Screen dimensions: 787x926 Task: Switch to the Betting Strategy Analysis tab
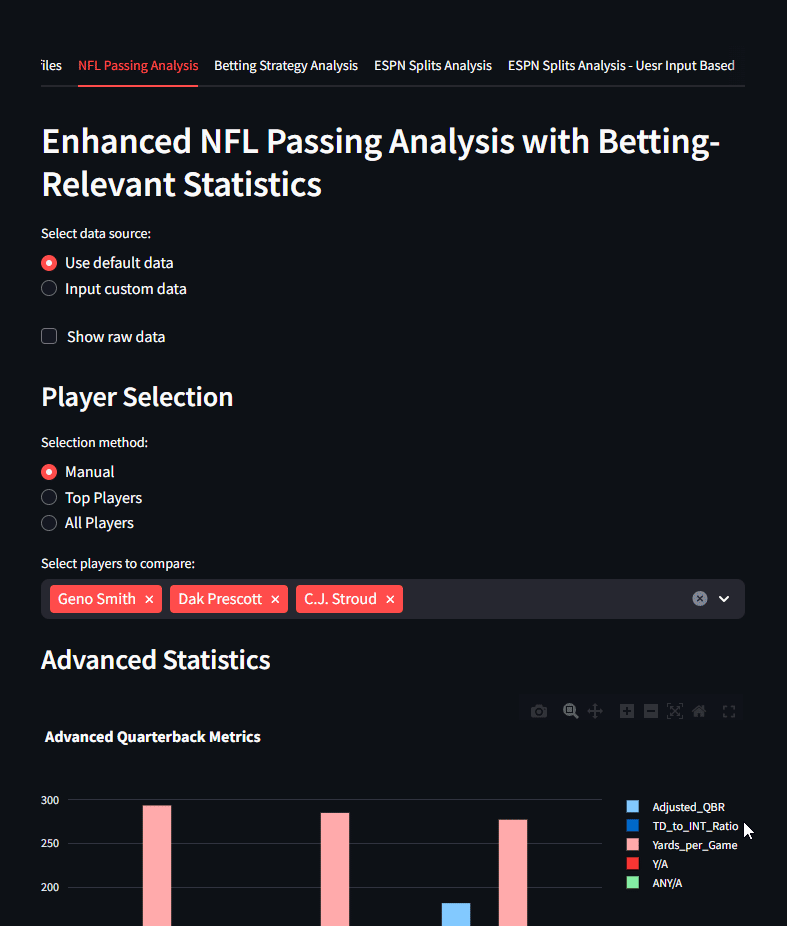[x=286, y=65]
